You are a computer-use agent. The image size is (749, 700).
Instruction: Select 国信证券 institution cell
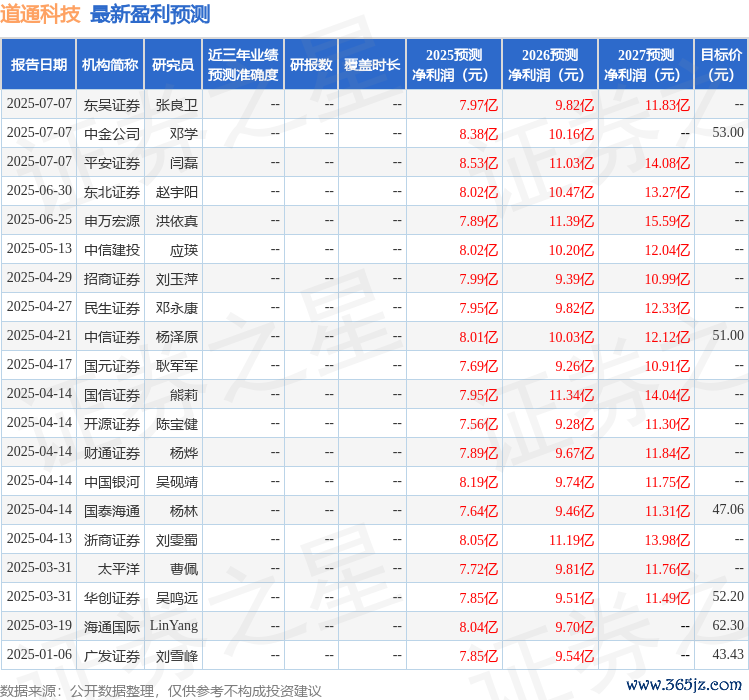112,395
